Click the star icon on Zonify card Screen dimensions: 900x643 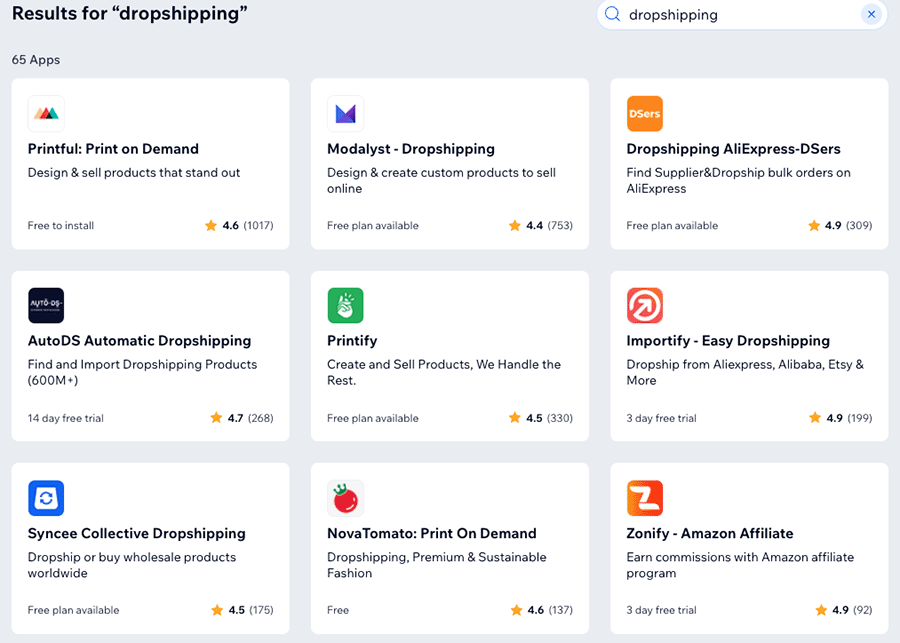[821, 610]
